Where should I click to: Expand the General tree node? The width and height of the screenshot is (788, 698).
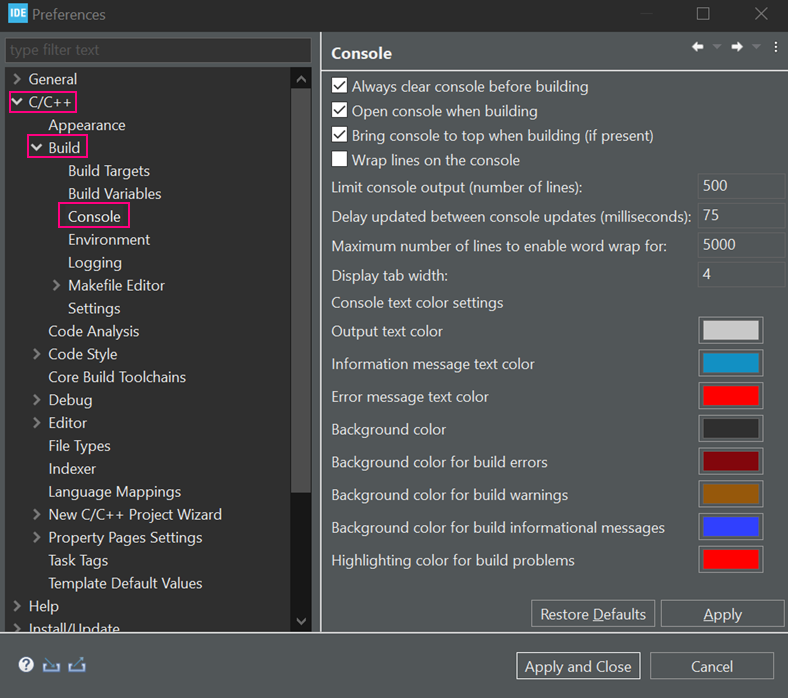point(17,79)
